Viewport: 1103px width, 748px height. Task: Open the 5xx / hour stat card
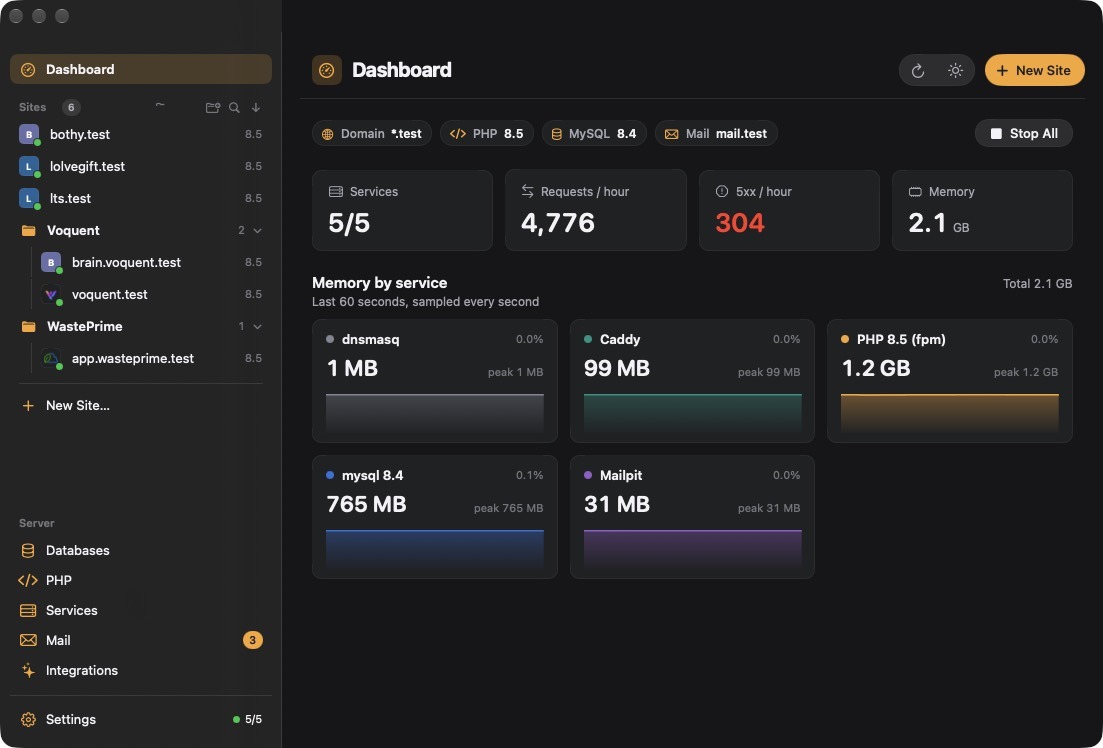point(789,210)
